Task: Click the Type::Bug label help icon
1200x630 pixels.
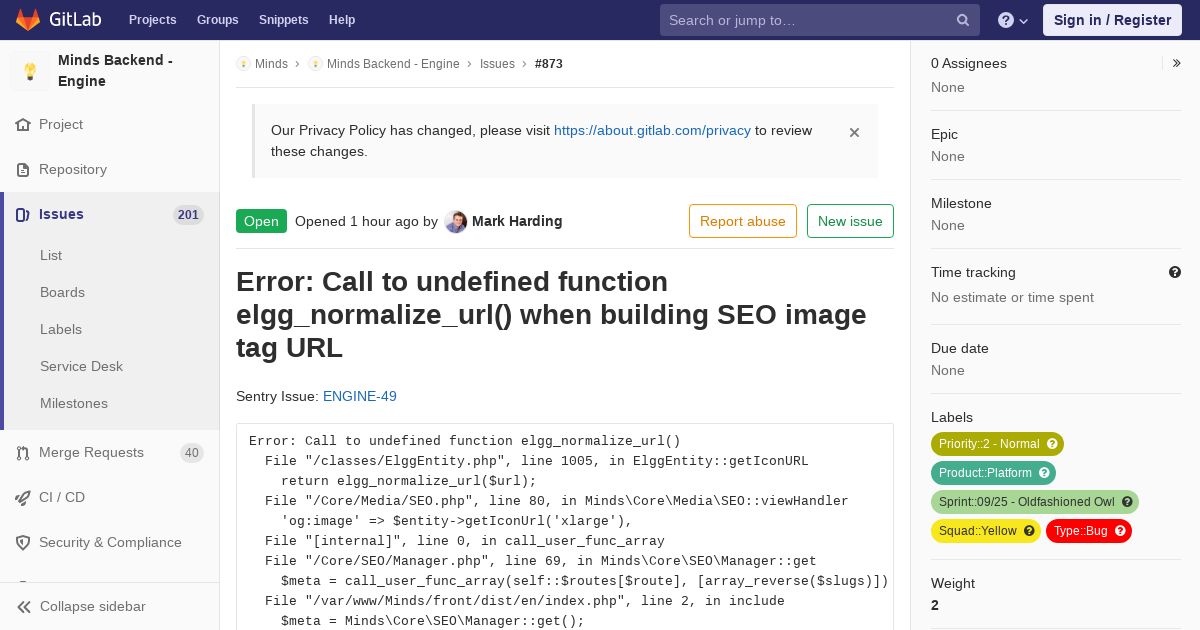Action: pyautogui.click(x=1120, y=531)
